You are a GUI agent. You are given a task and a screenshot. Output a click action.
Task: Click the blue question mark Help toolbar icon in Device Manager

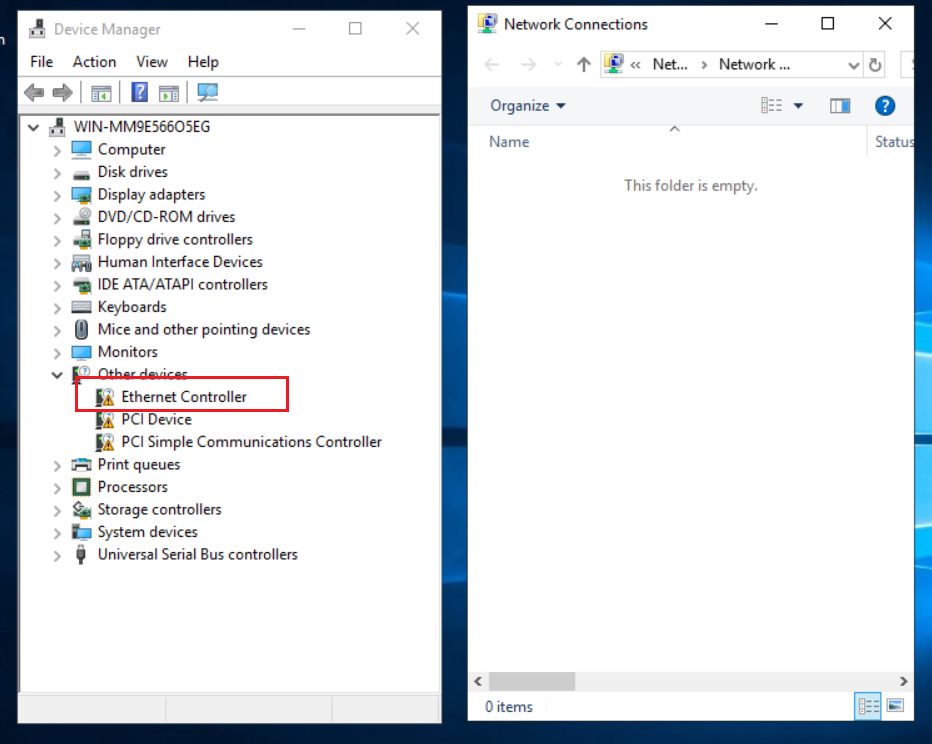tap(139, 93)
